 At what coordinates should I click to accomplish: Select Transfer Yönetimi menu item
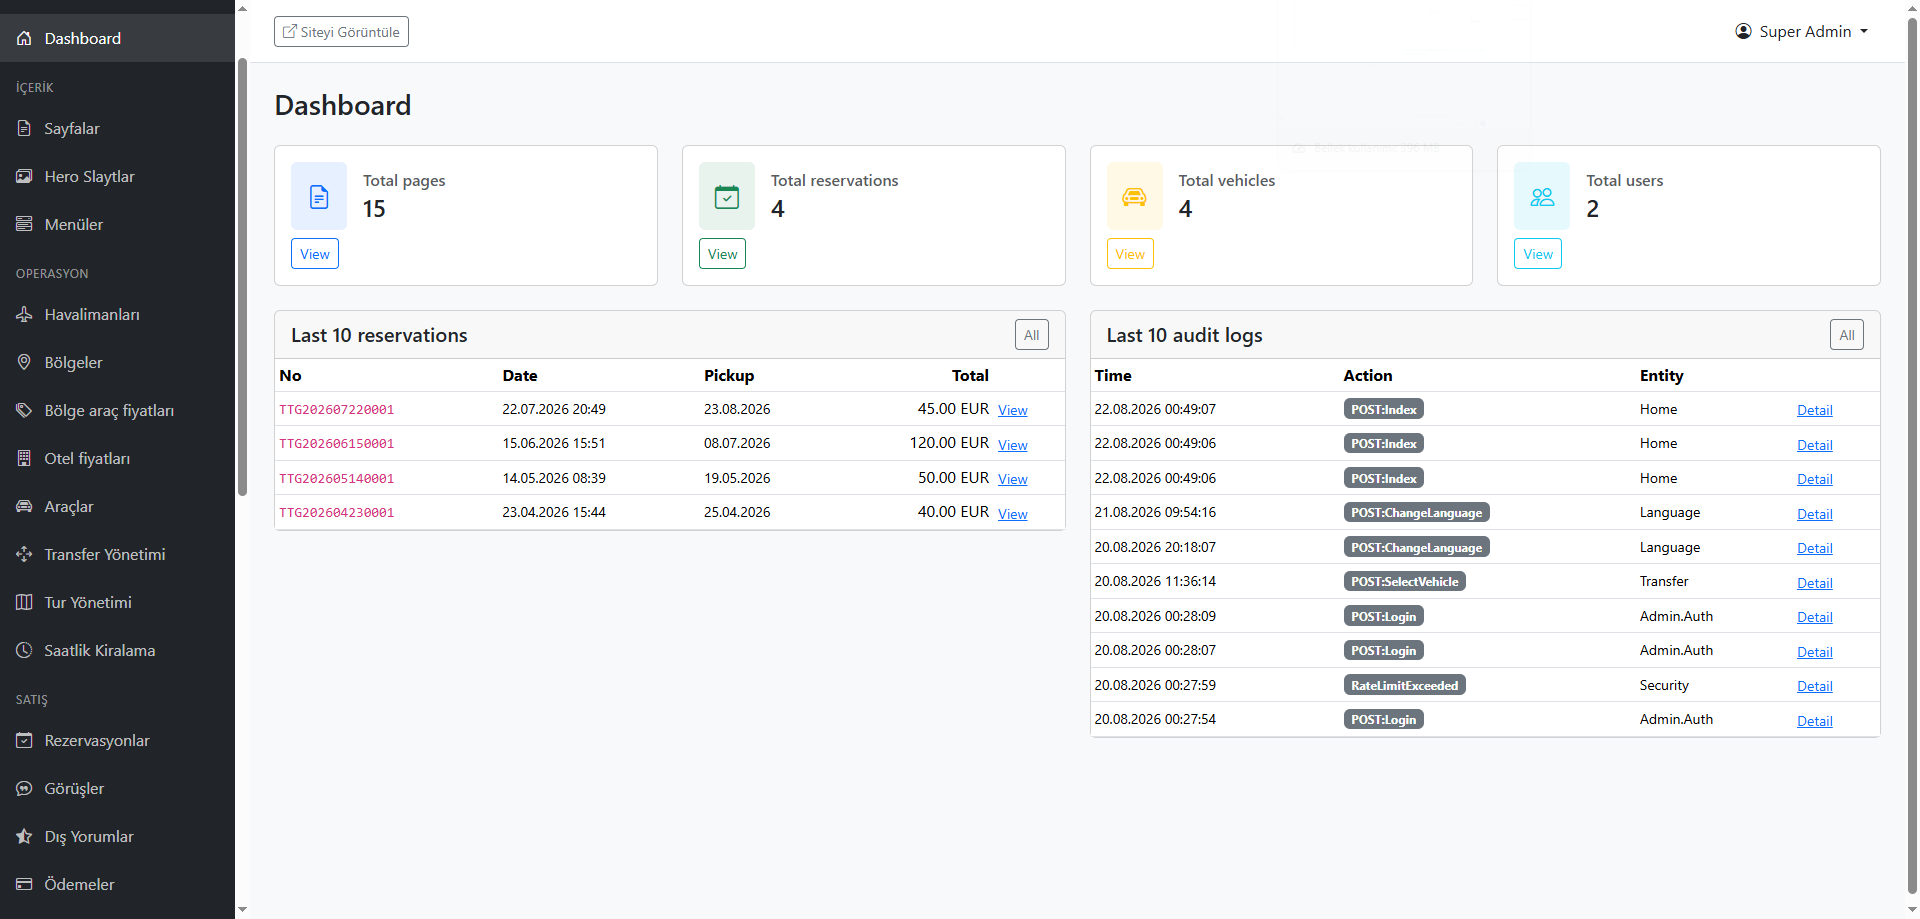pos(117,554)
